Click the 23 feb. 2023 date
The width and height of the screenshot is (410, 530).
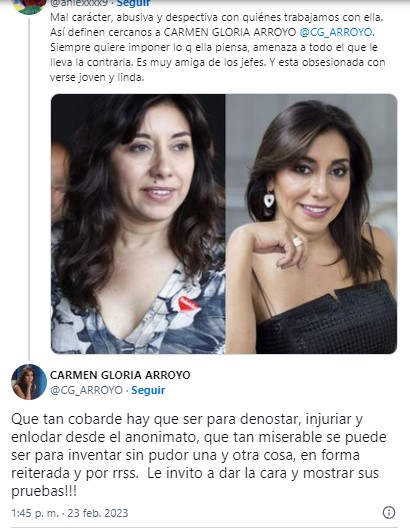point(98,513)
